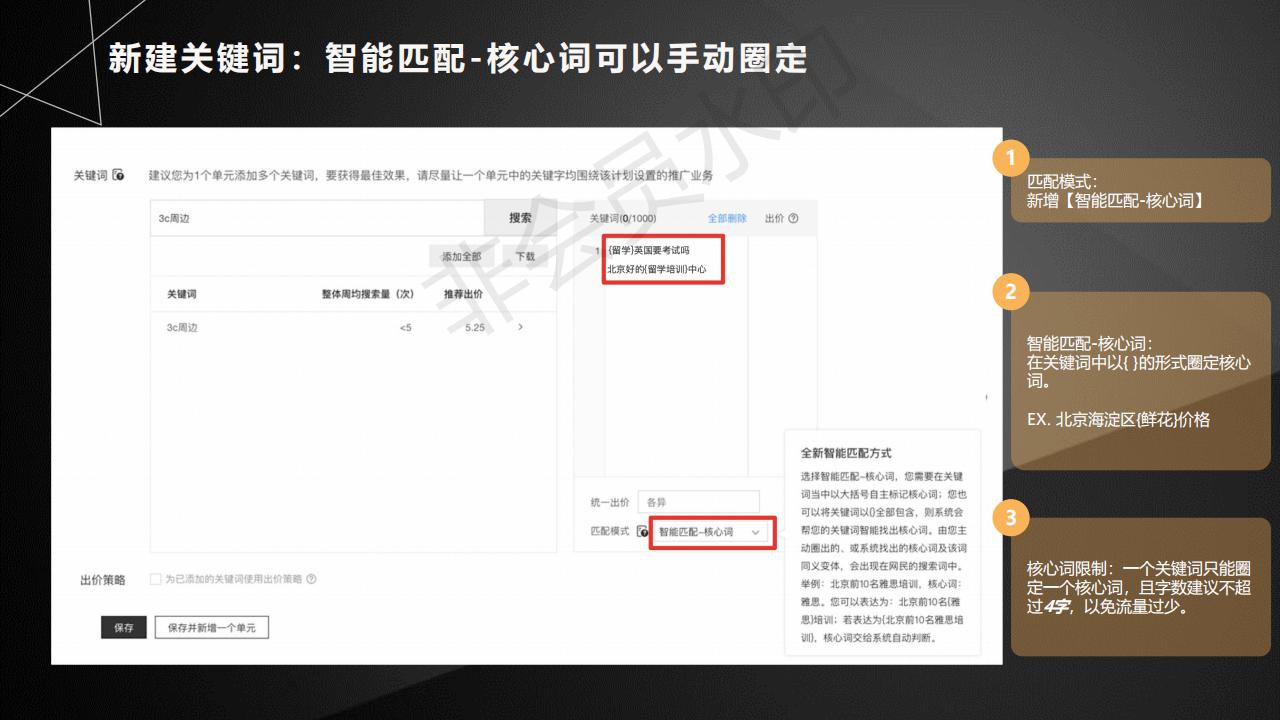The width and height of the screenshot is (1280, 720).
Task: Click the 统一出价 input field showing 各异
Action: coord(698,502)
